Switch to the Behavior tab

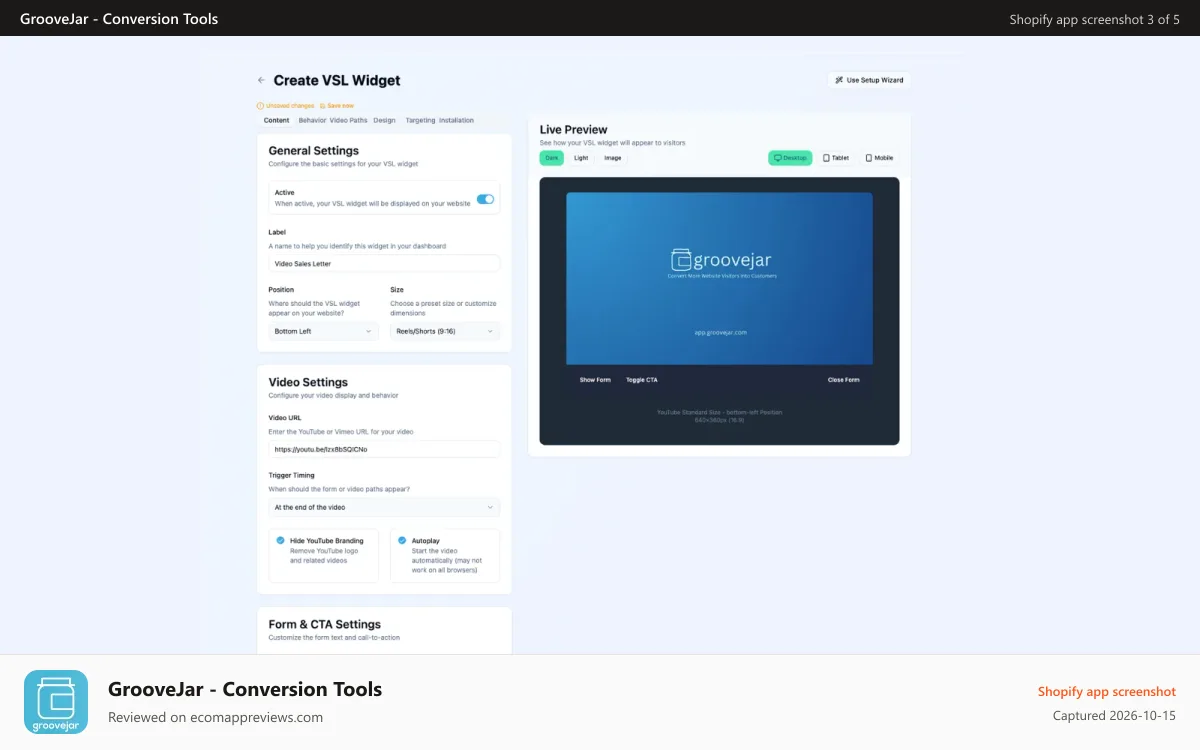(312, 120)
